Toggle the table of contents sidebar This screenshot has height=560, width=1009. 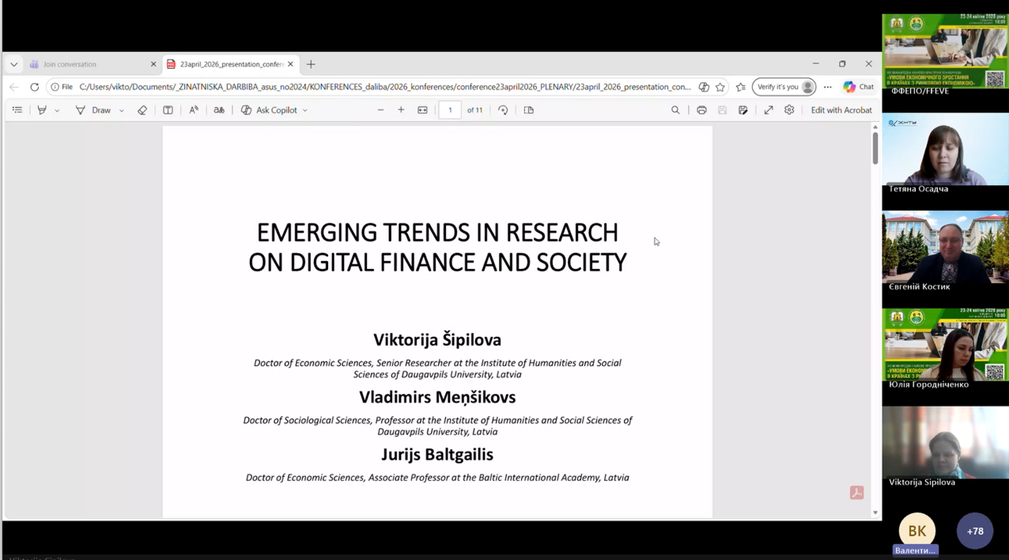pyautogui.click(x=17, y=110)
